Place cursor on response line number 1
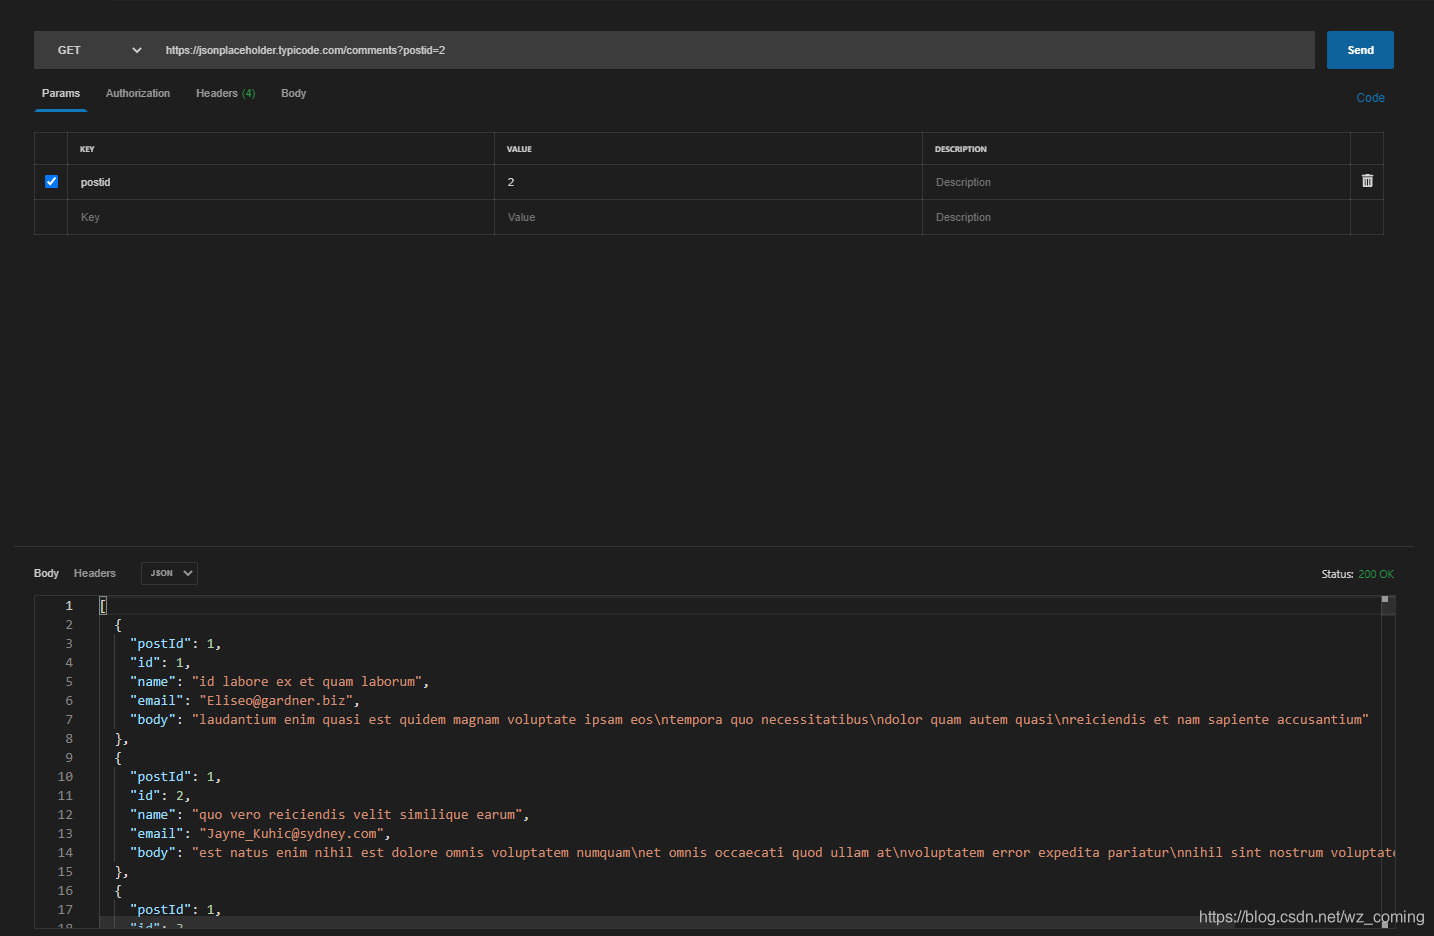 (x=69, y=606)
